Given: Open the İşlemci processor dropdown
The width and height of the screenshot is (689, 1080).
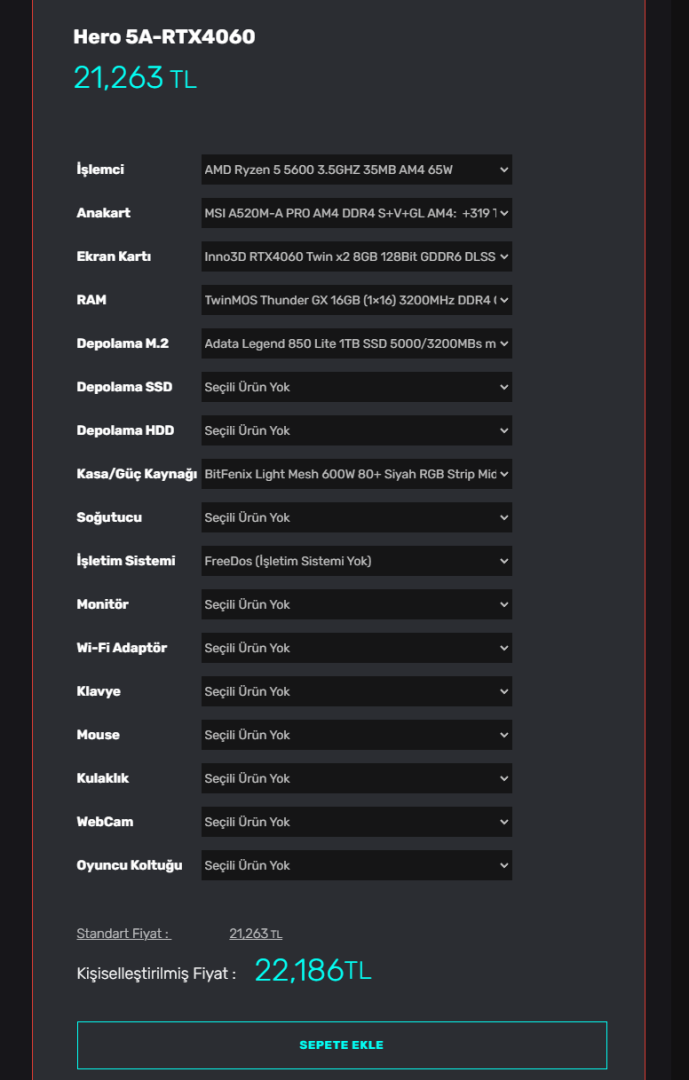Looking at the screenshot, I should (x=356, y=170).
